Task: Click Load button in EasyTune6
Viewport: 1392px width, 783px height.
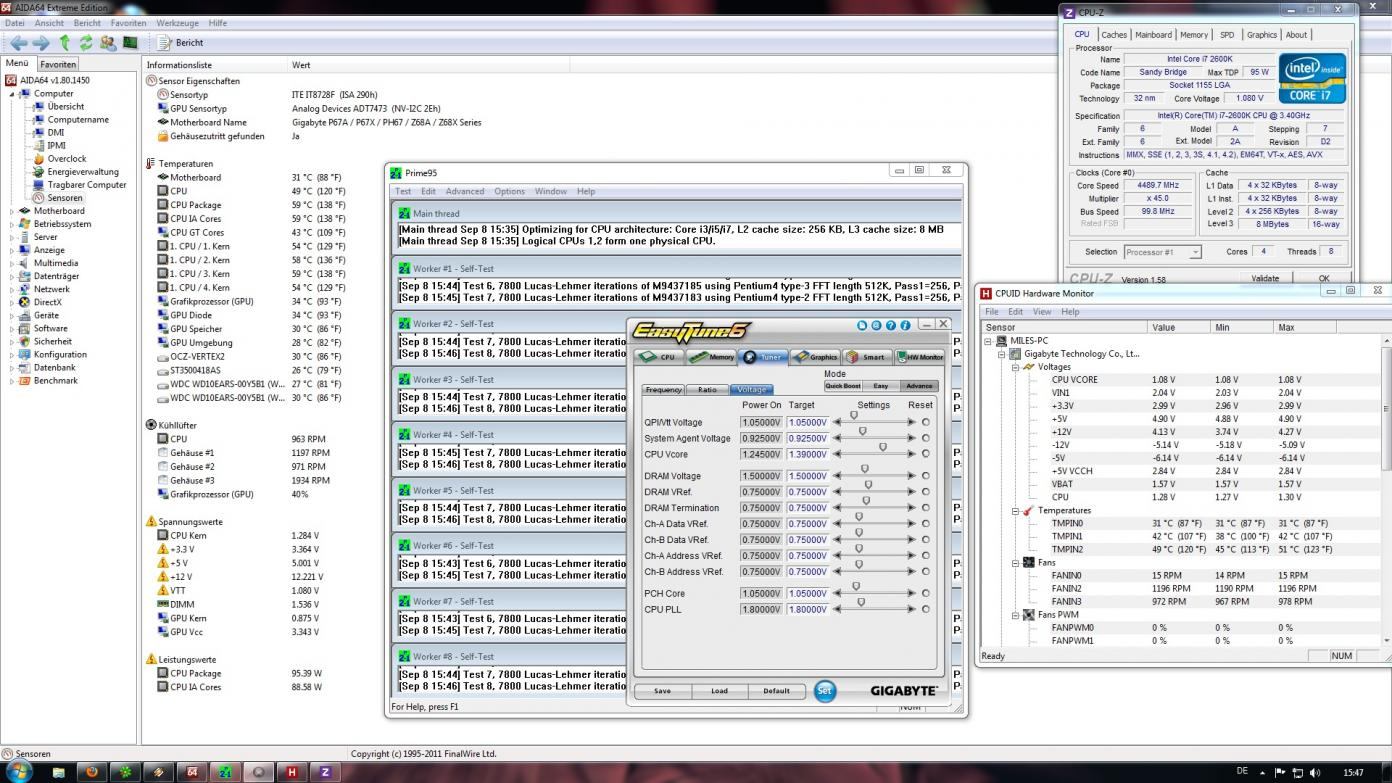Action: [719, 691]
